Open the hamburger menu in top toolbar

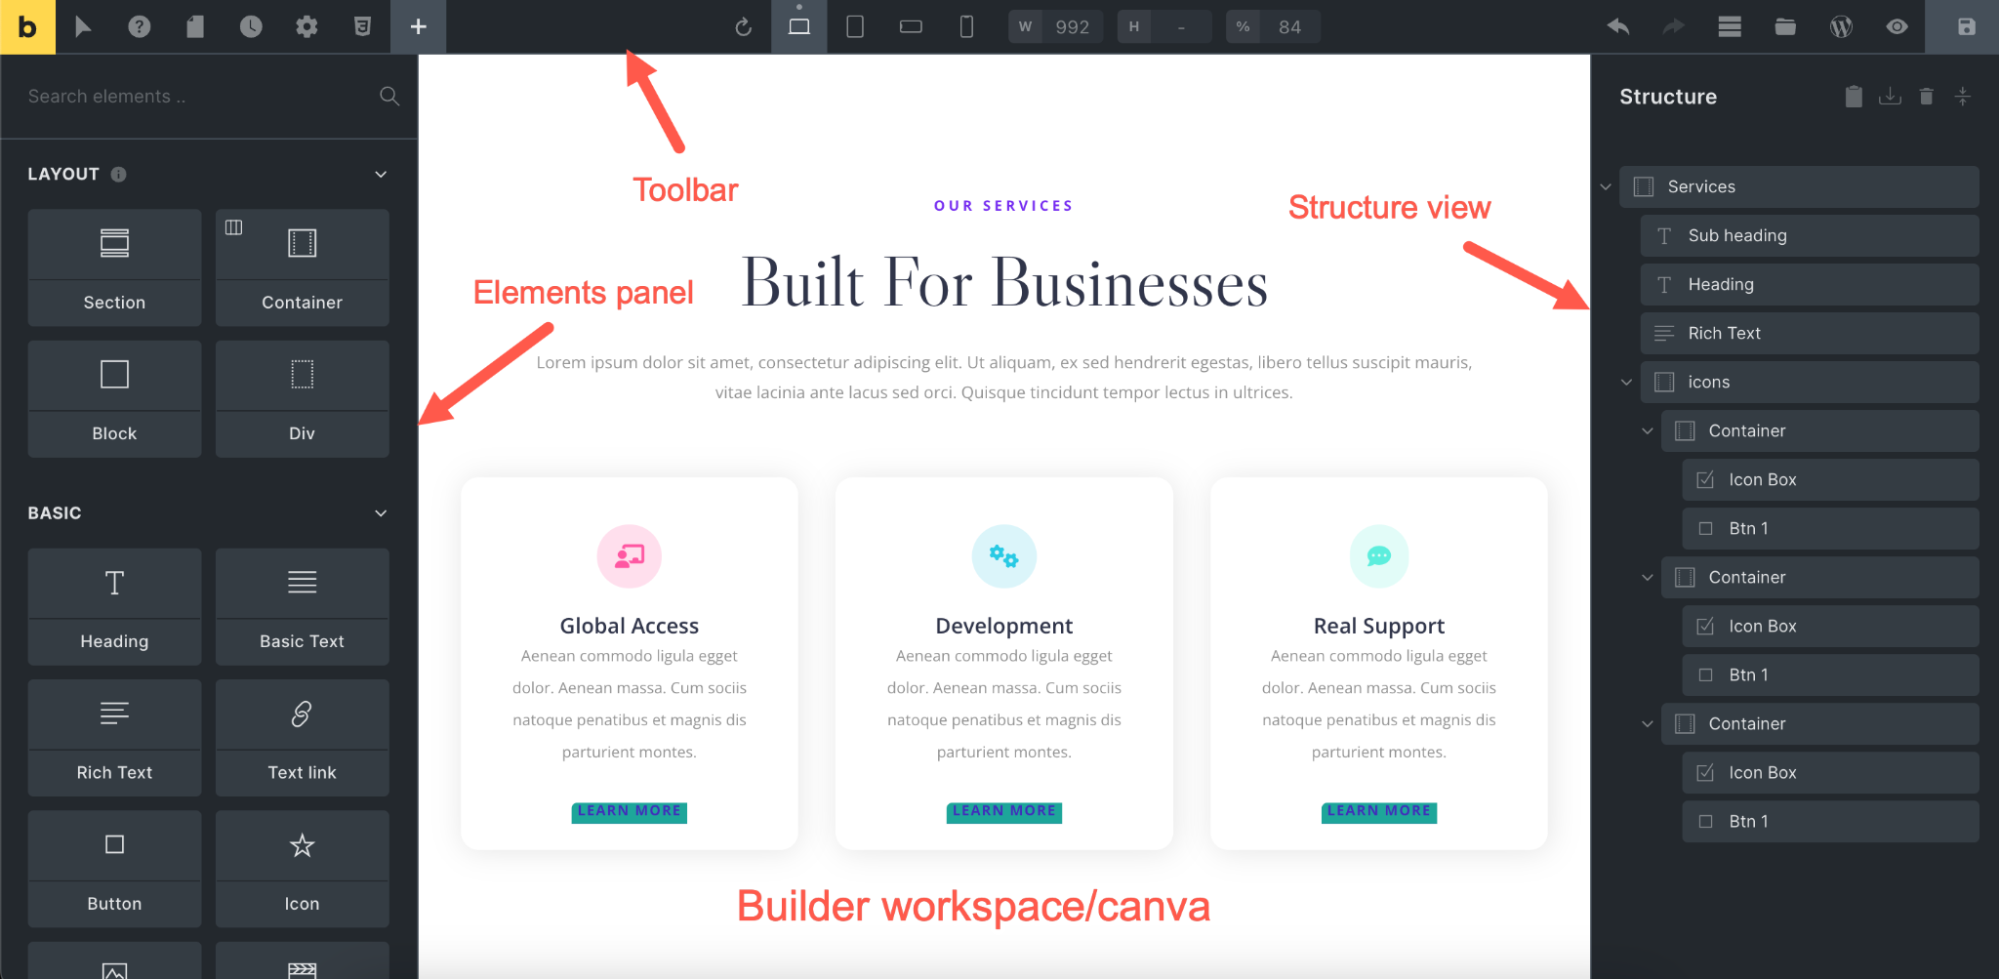click(1729, 27)
